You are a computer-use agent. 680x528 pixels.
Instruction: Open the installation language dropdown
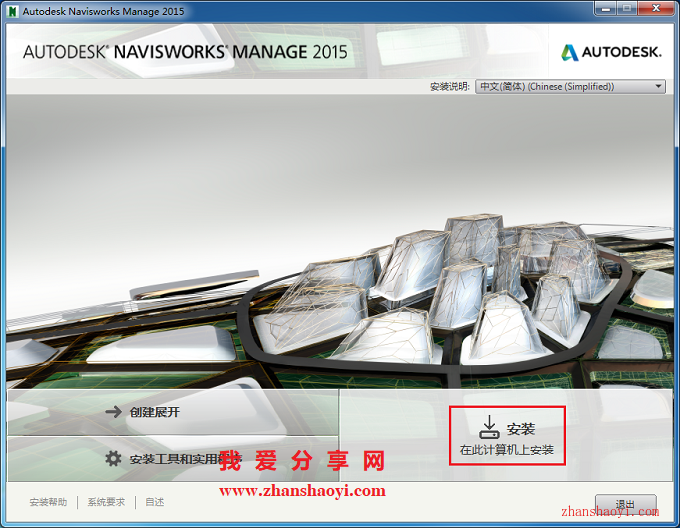570,86
